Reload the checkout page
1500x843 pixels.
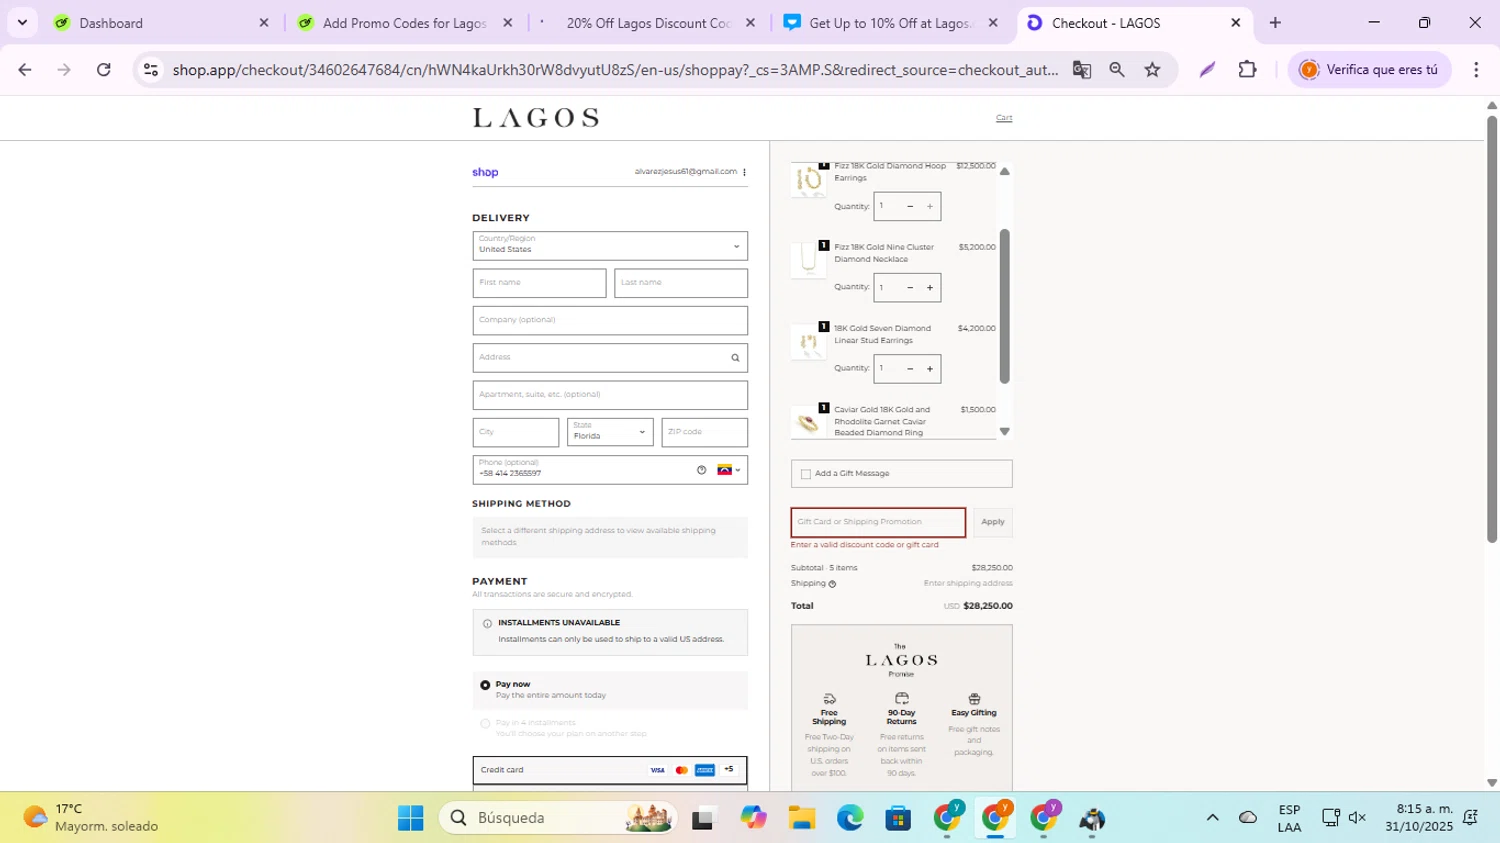coord(104,70)
